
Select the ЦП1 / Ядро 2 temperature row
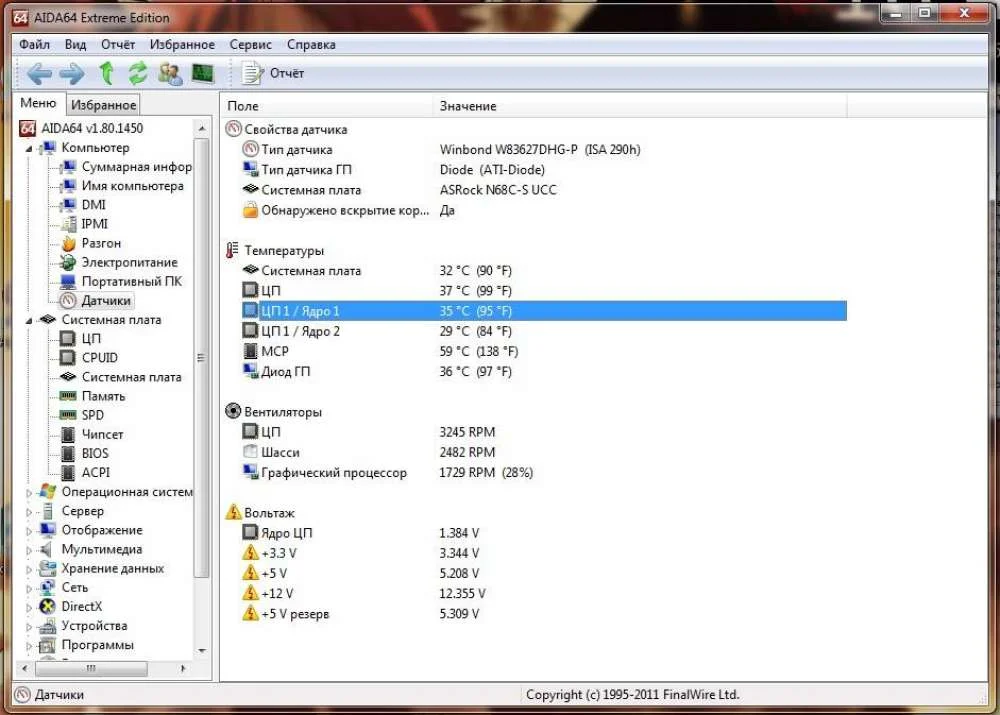click(544, 331)
